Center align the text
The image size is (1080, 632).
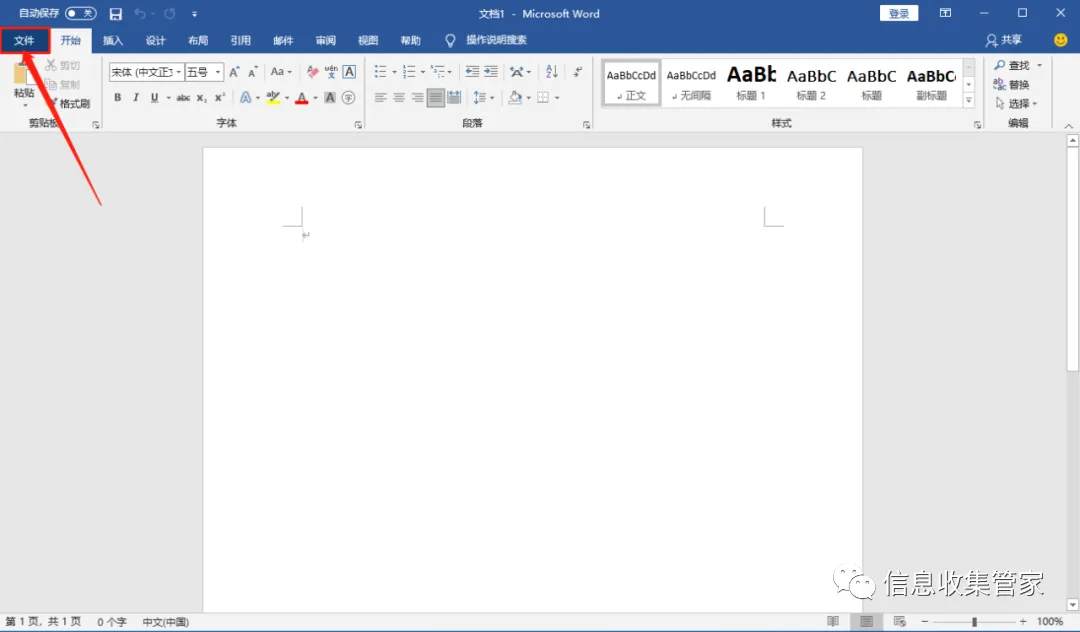(399, 98)
